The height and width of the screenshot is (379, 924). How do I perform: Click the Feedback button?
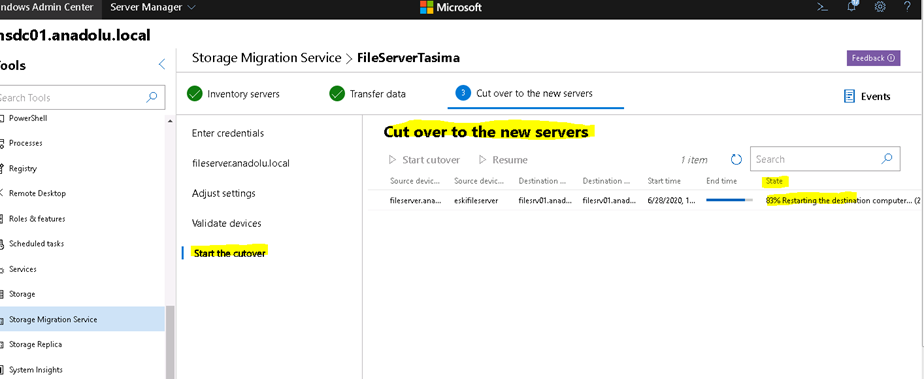click(873, 58)
